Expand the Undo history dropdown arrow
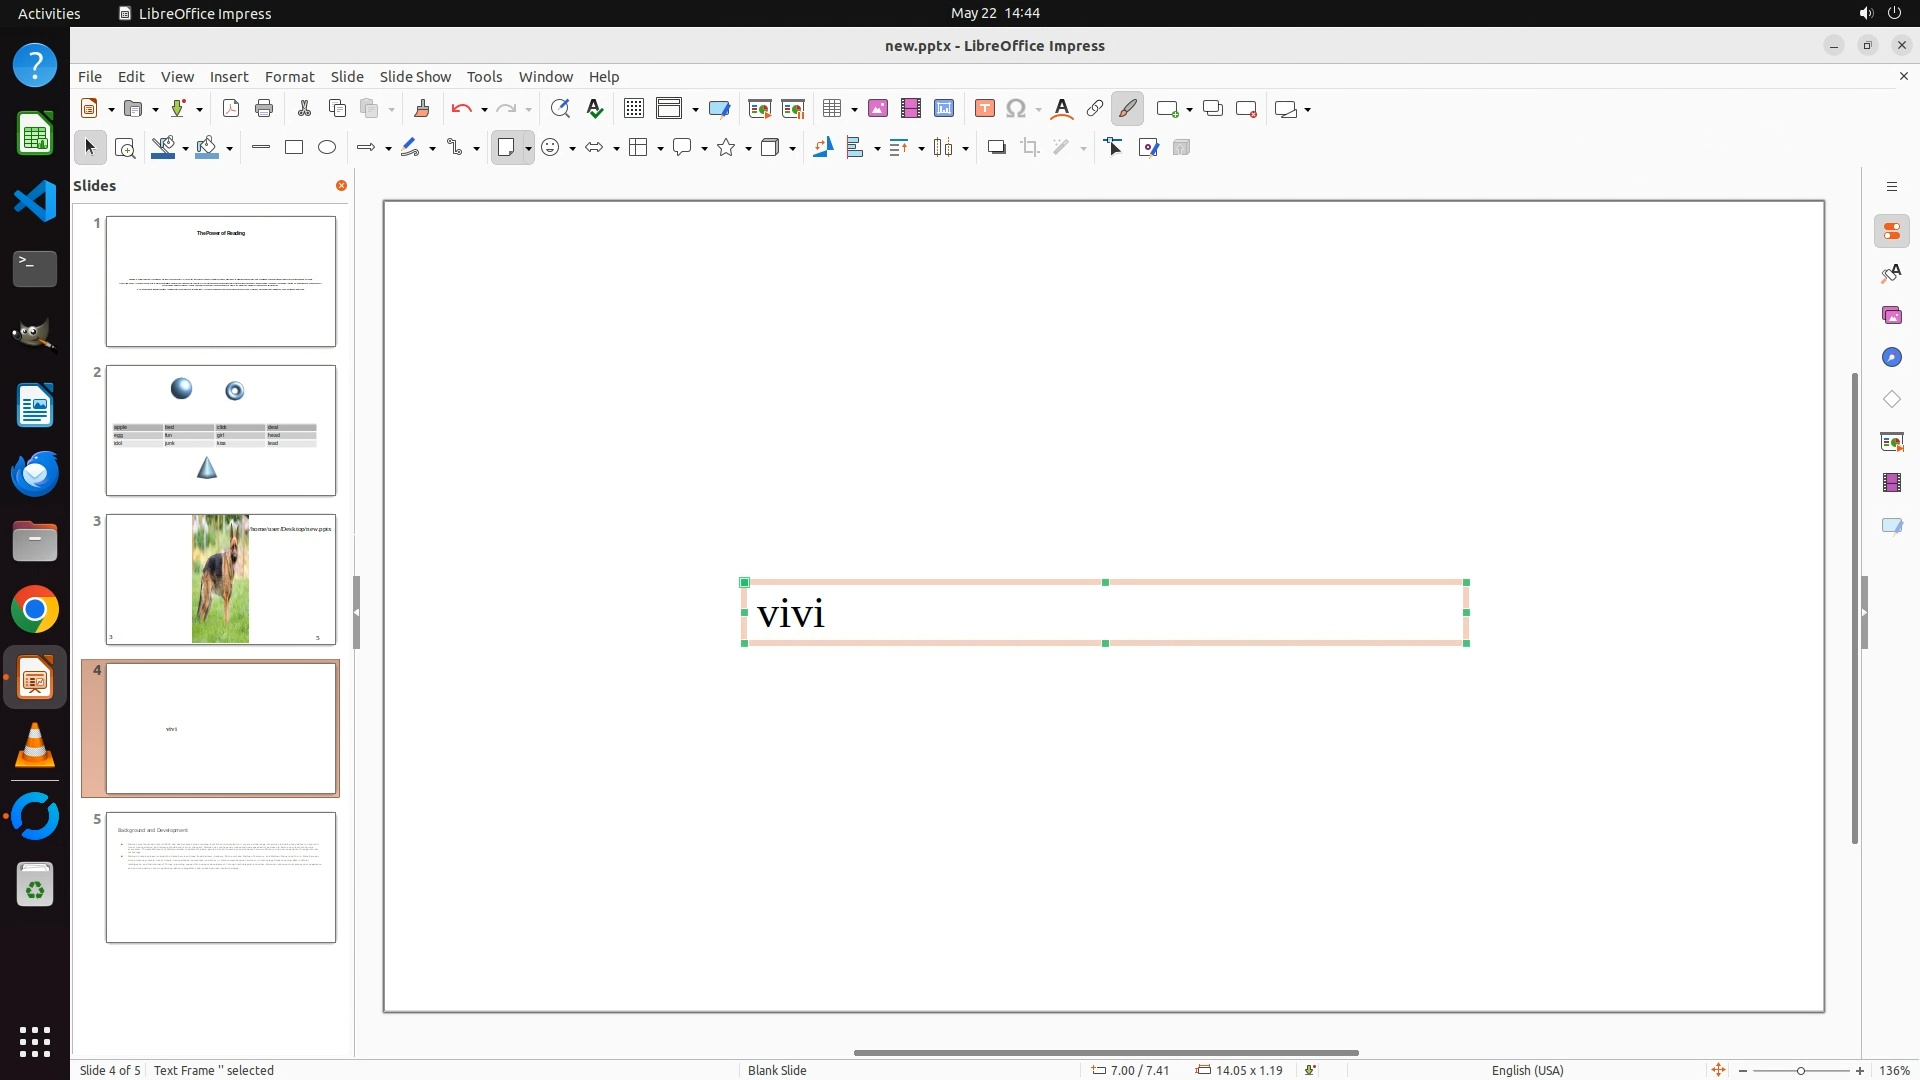Image resolution: width=1920 pixels, height=1080 pixels. (x=484, y=110)
